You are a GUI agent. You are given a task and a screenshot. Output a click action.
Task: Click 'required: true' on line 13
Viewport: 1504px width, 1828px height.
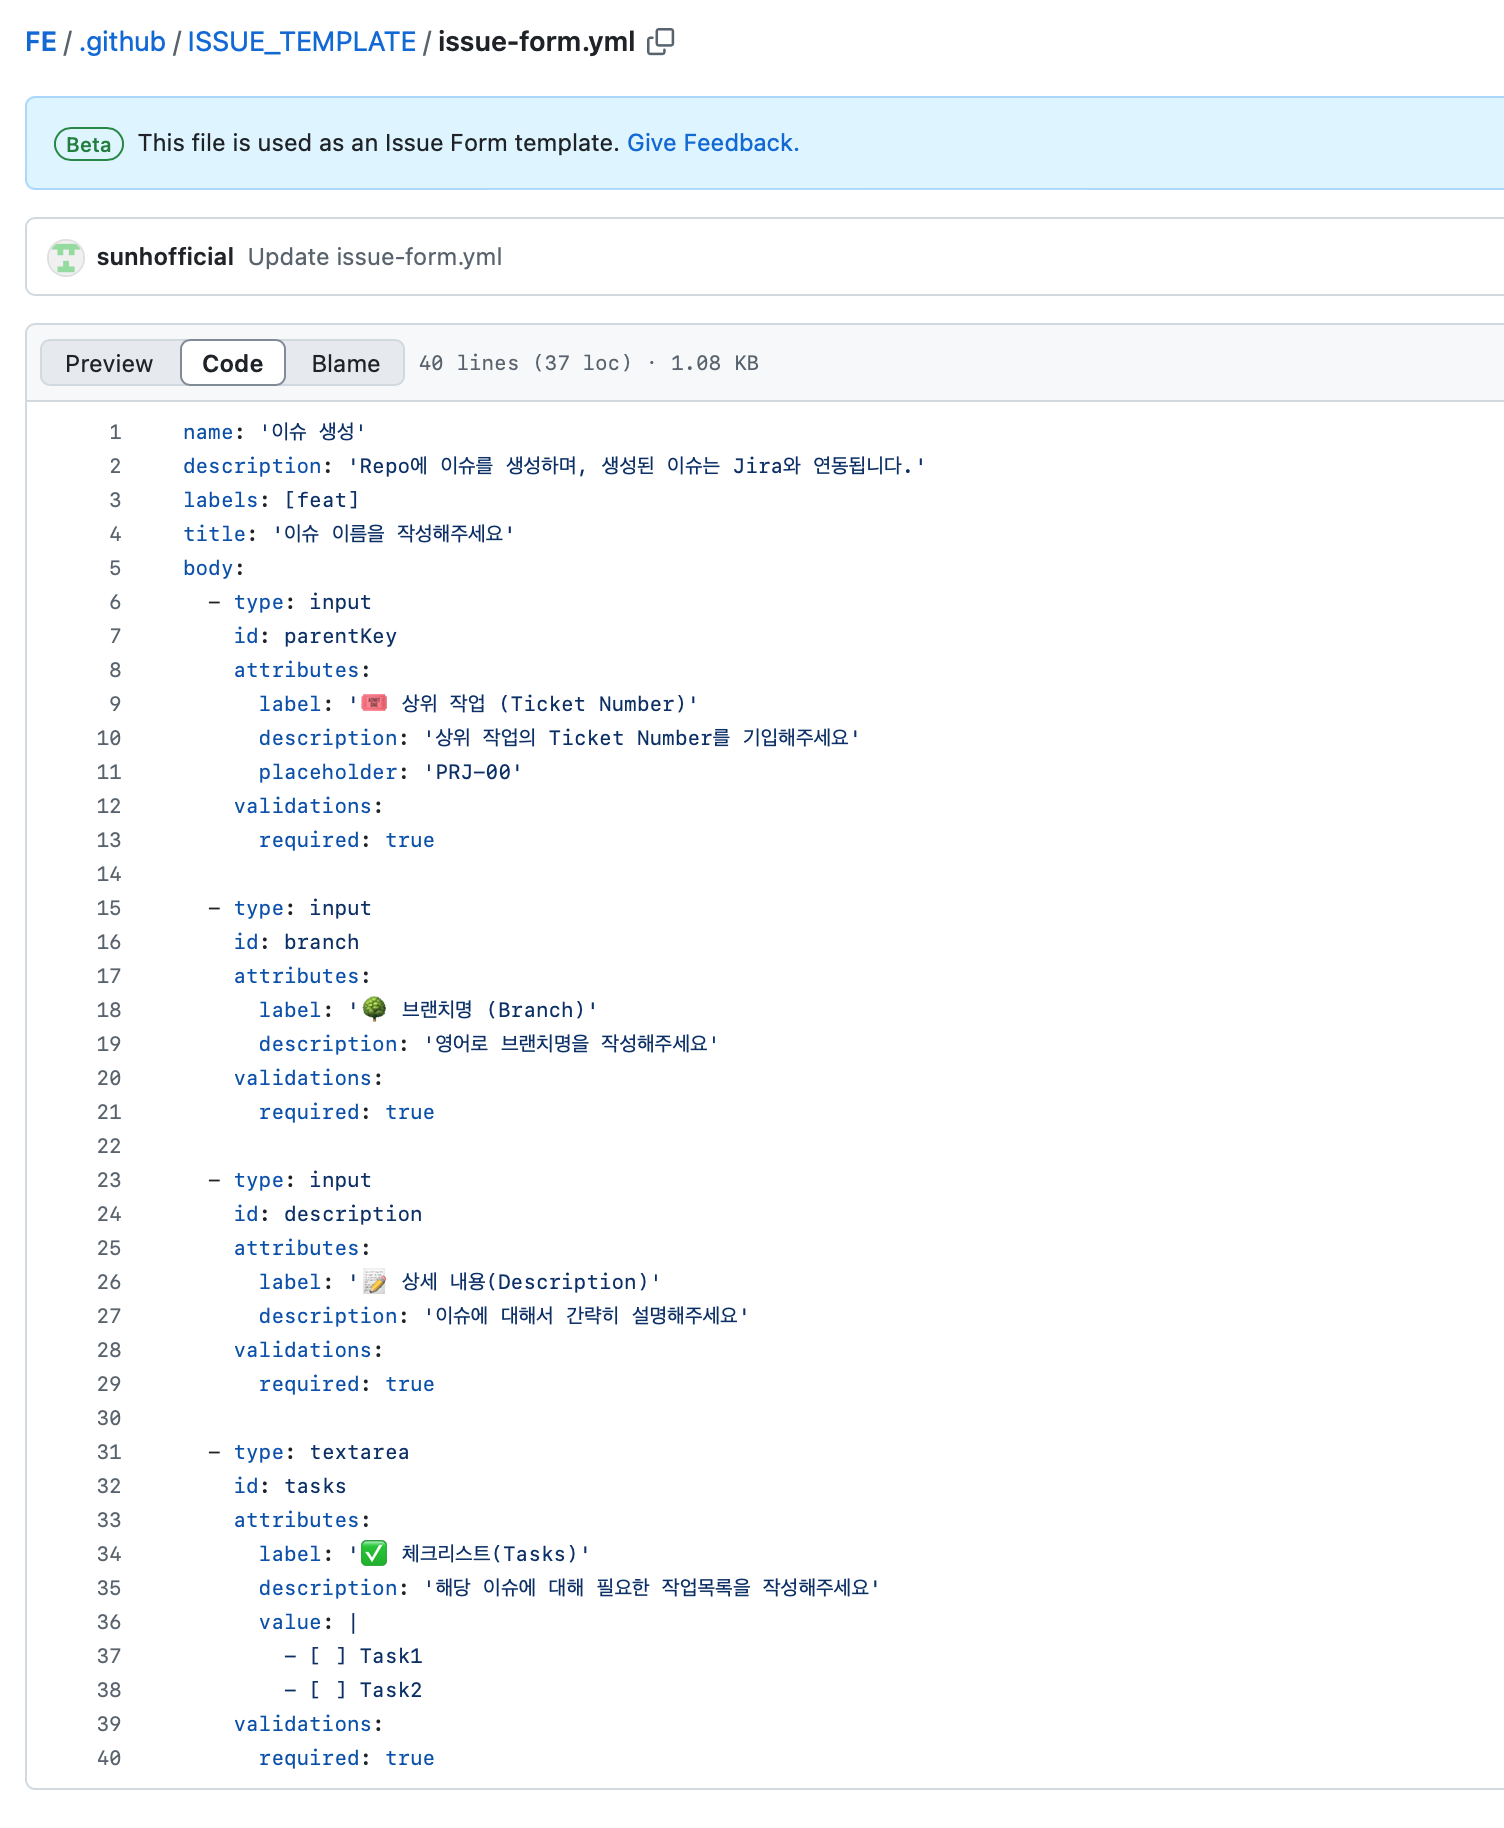click(x=347, y=840)
